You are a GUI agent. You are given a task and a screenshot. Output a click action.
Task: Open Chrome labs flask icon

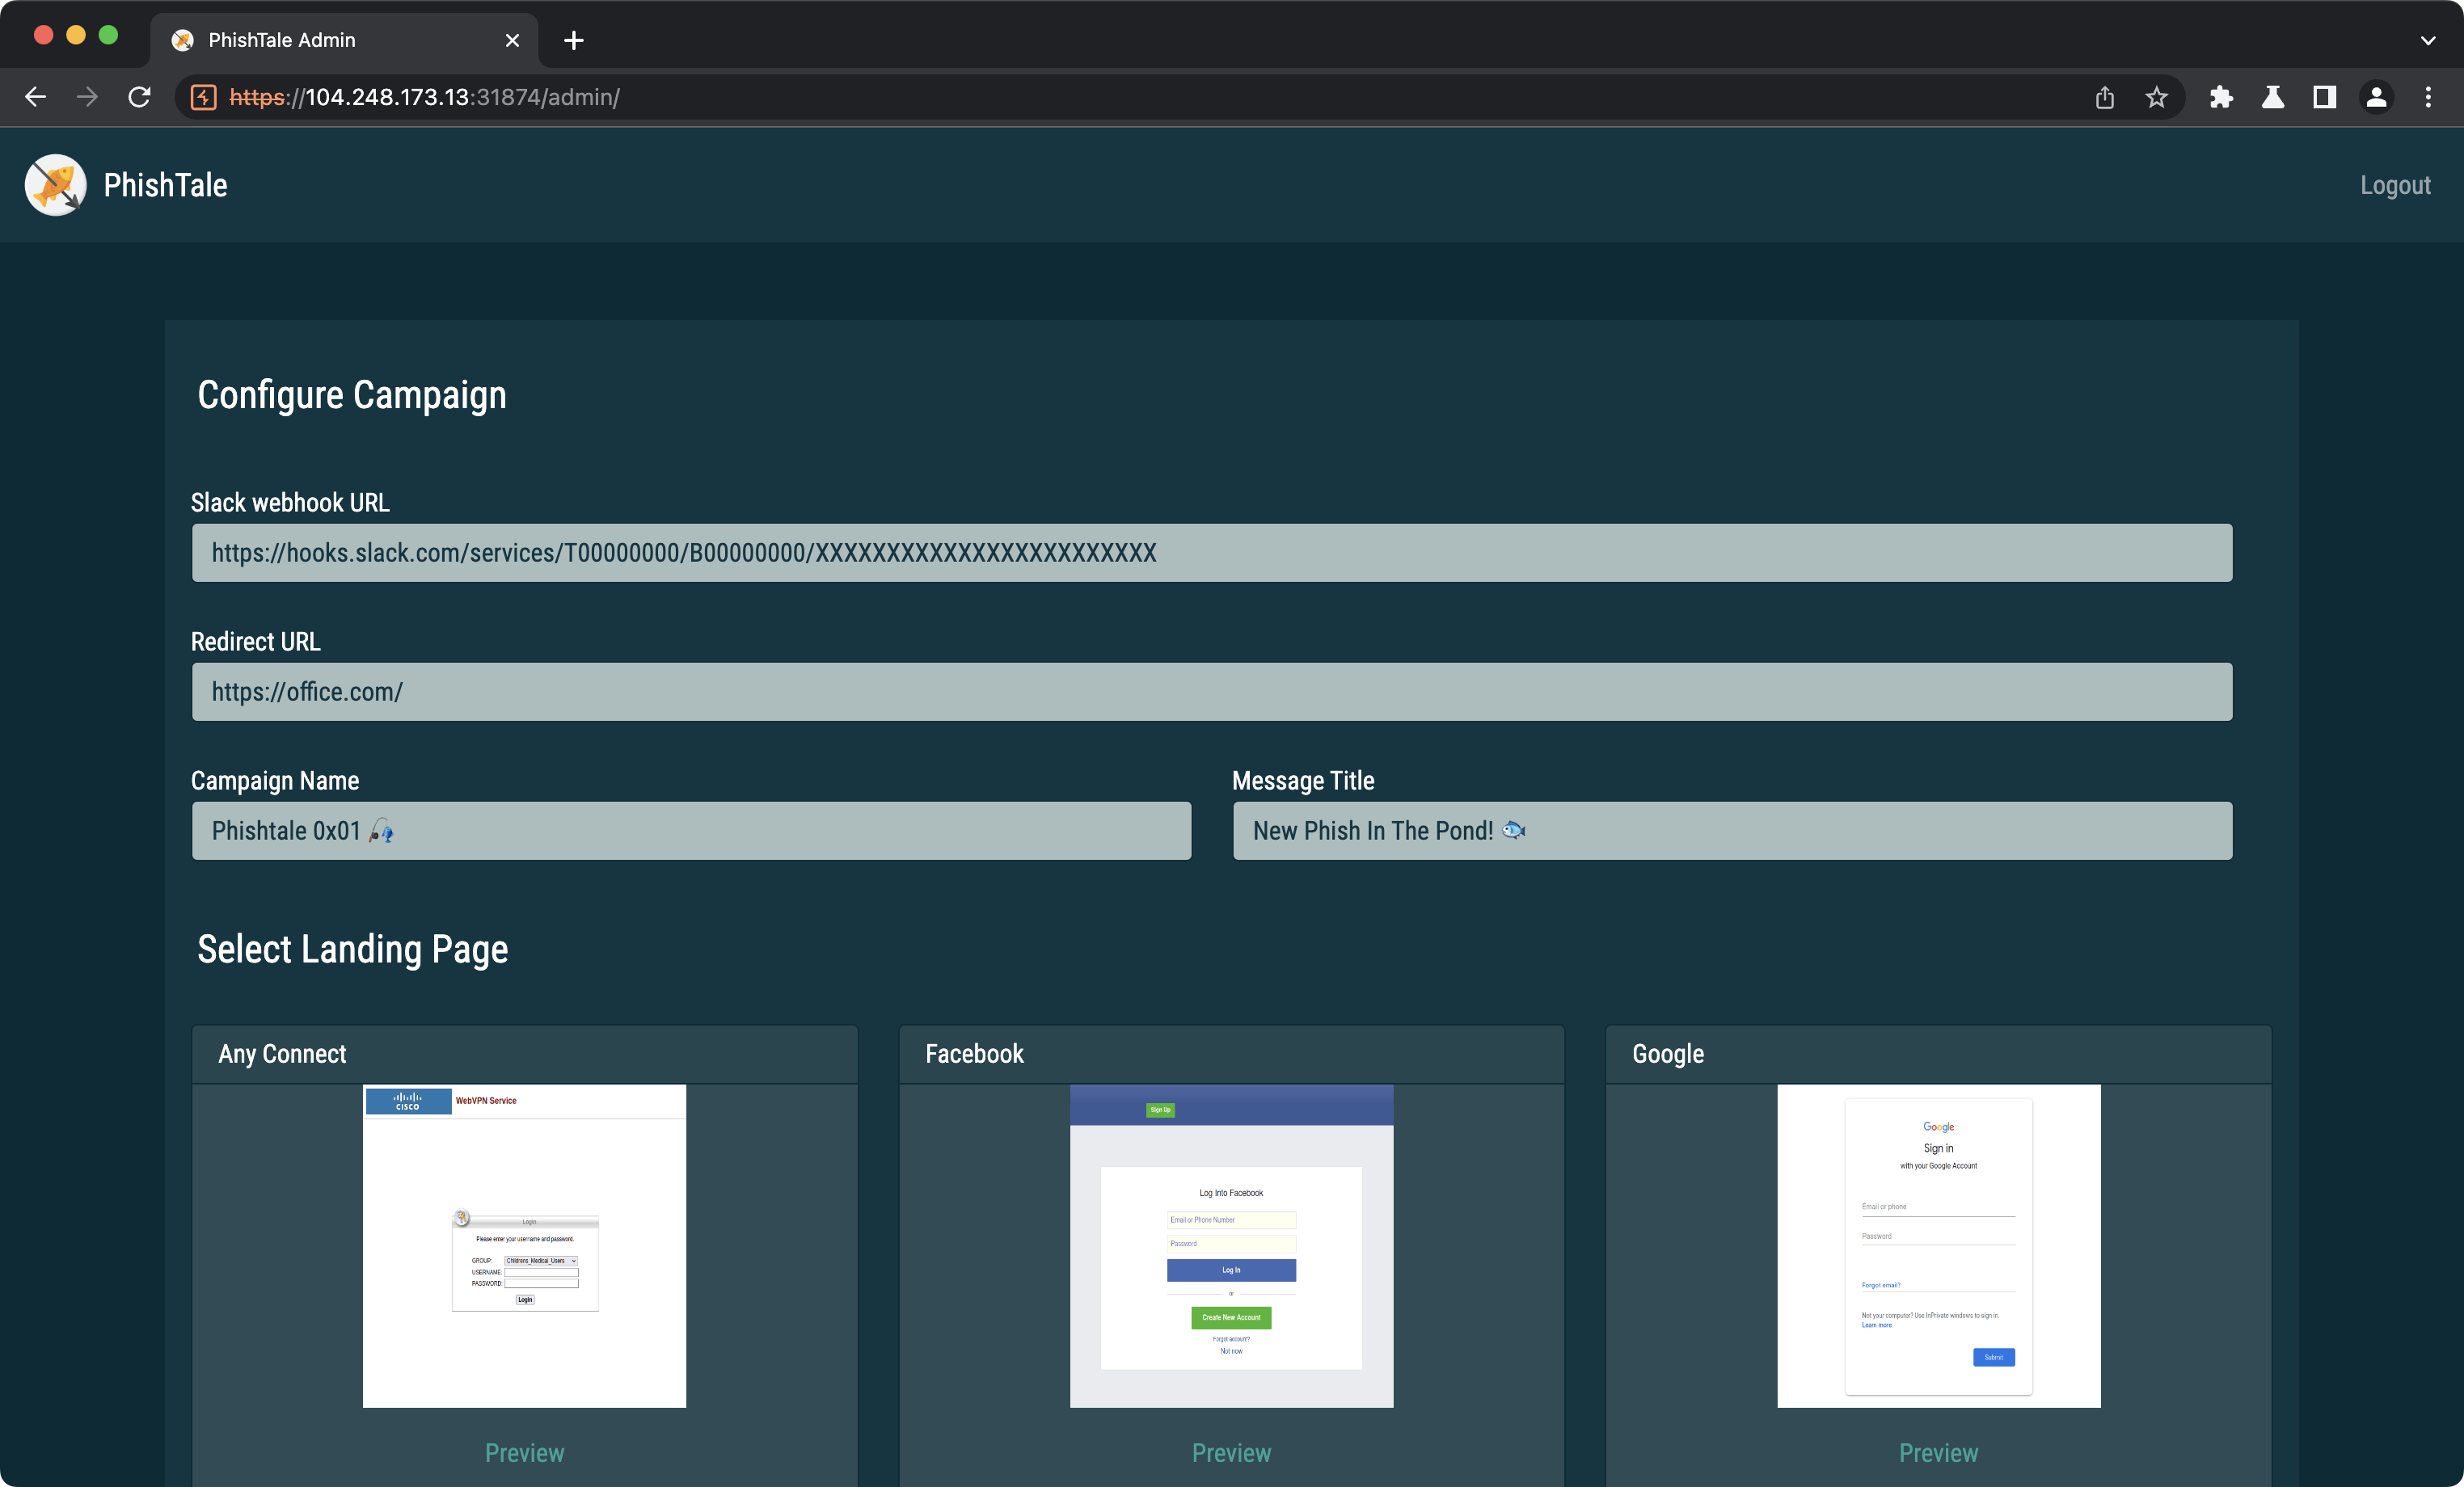point(2273,97)
